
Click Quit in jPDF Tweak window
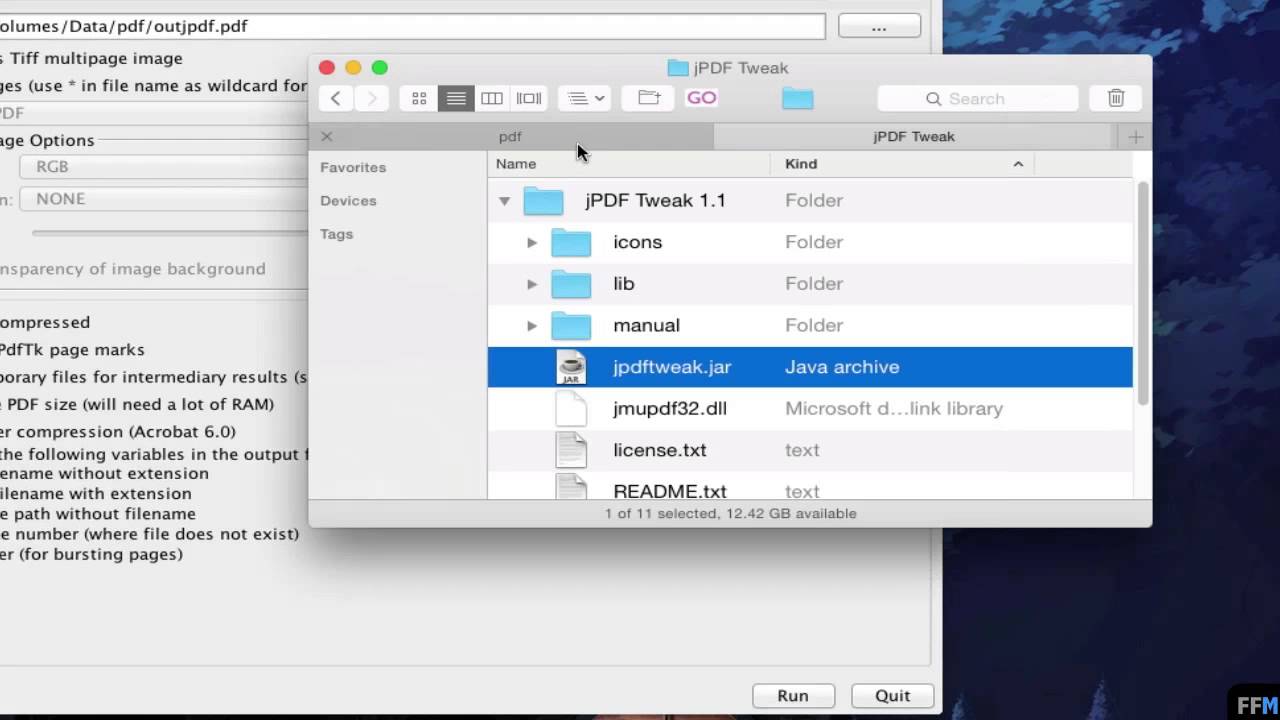[893, 696]
